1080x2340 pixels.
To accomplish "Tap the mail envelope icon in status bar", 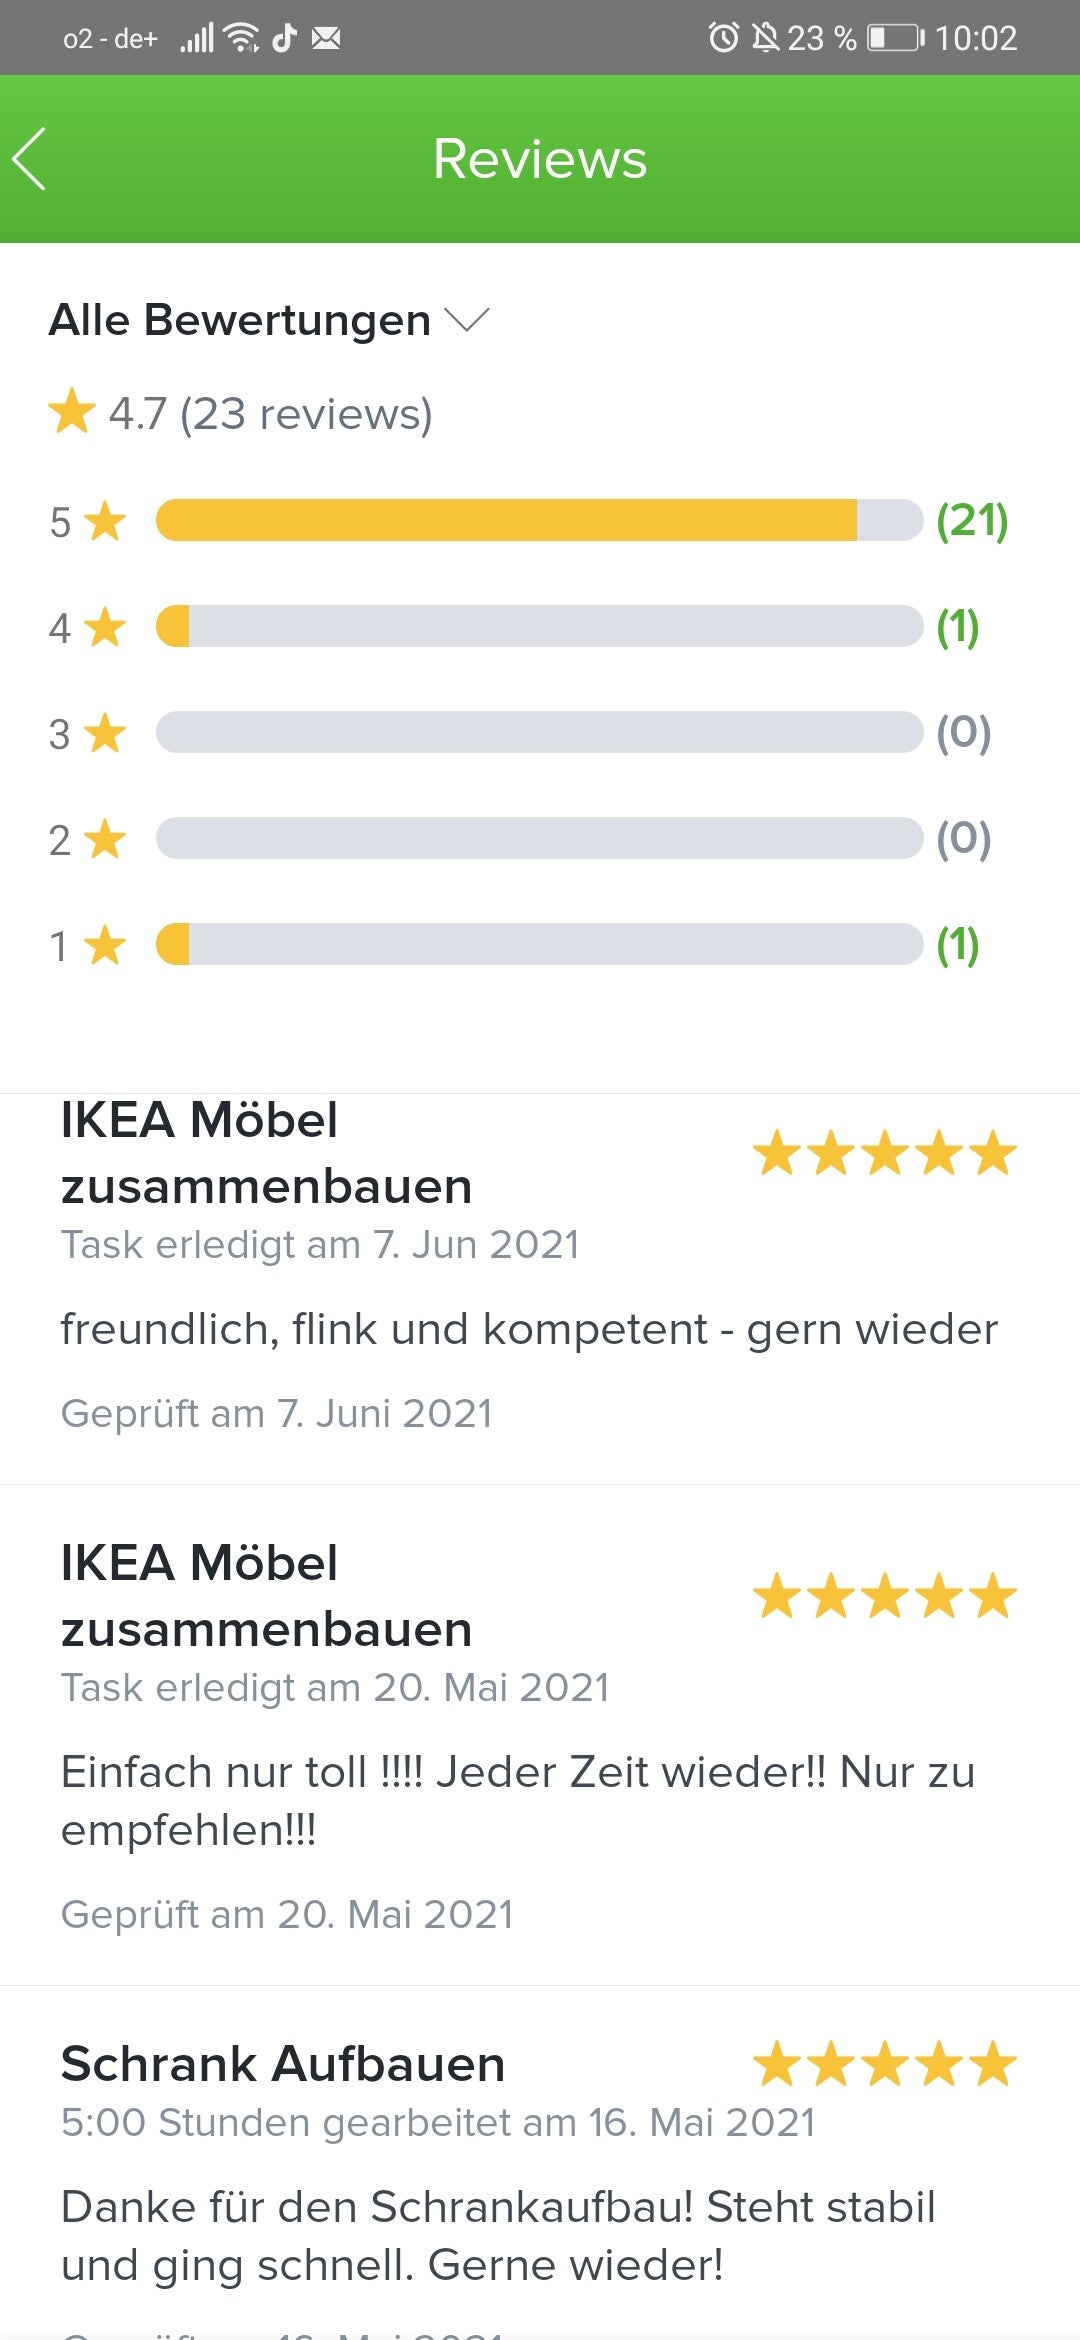I will [326, 38].
